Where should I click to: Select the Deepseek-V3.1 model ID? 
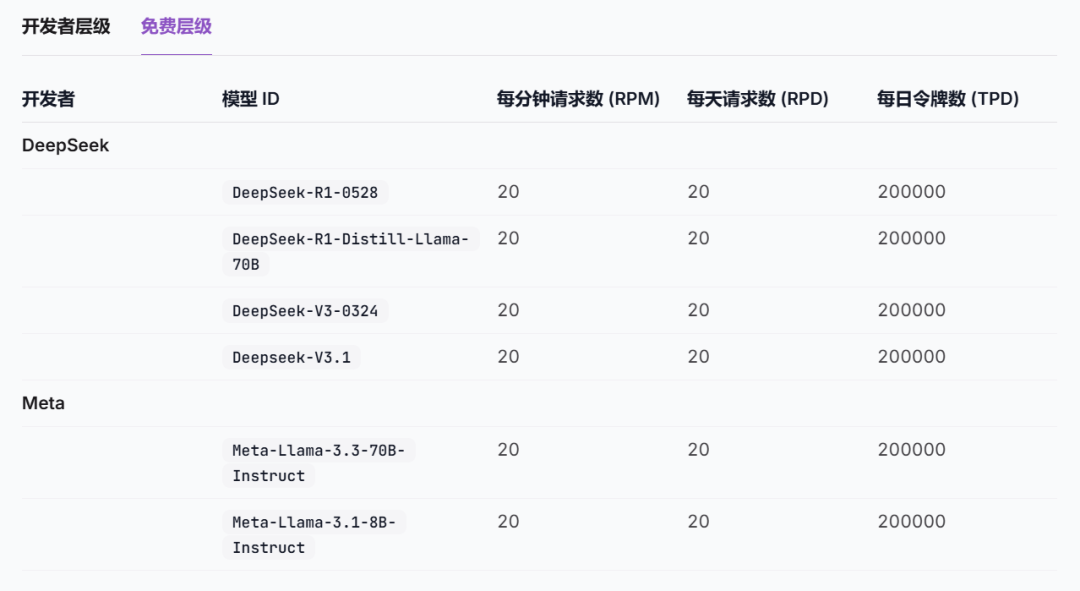click(290, 356)
